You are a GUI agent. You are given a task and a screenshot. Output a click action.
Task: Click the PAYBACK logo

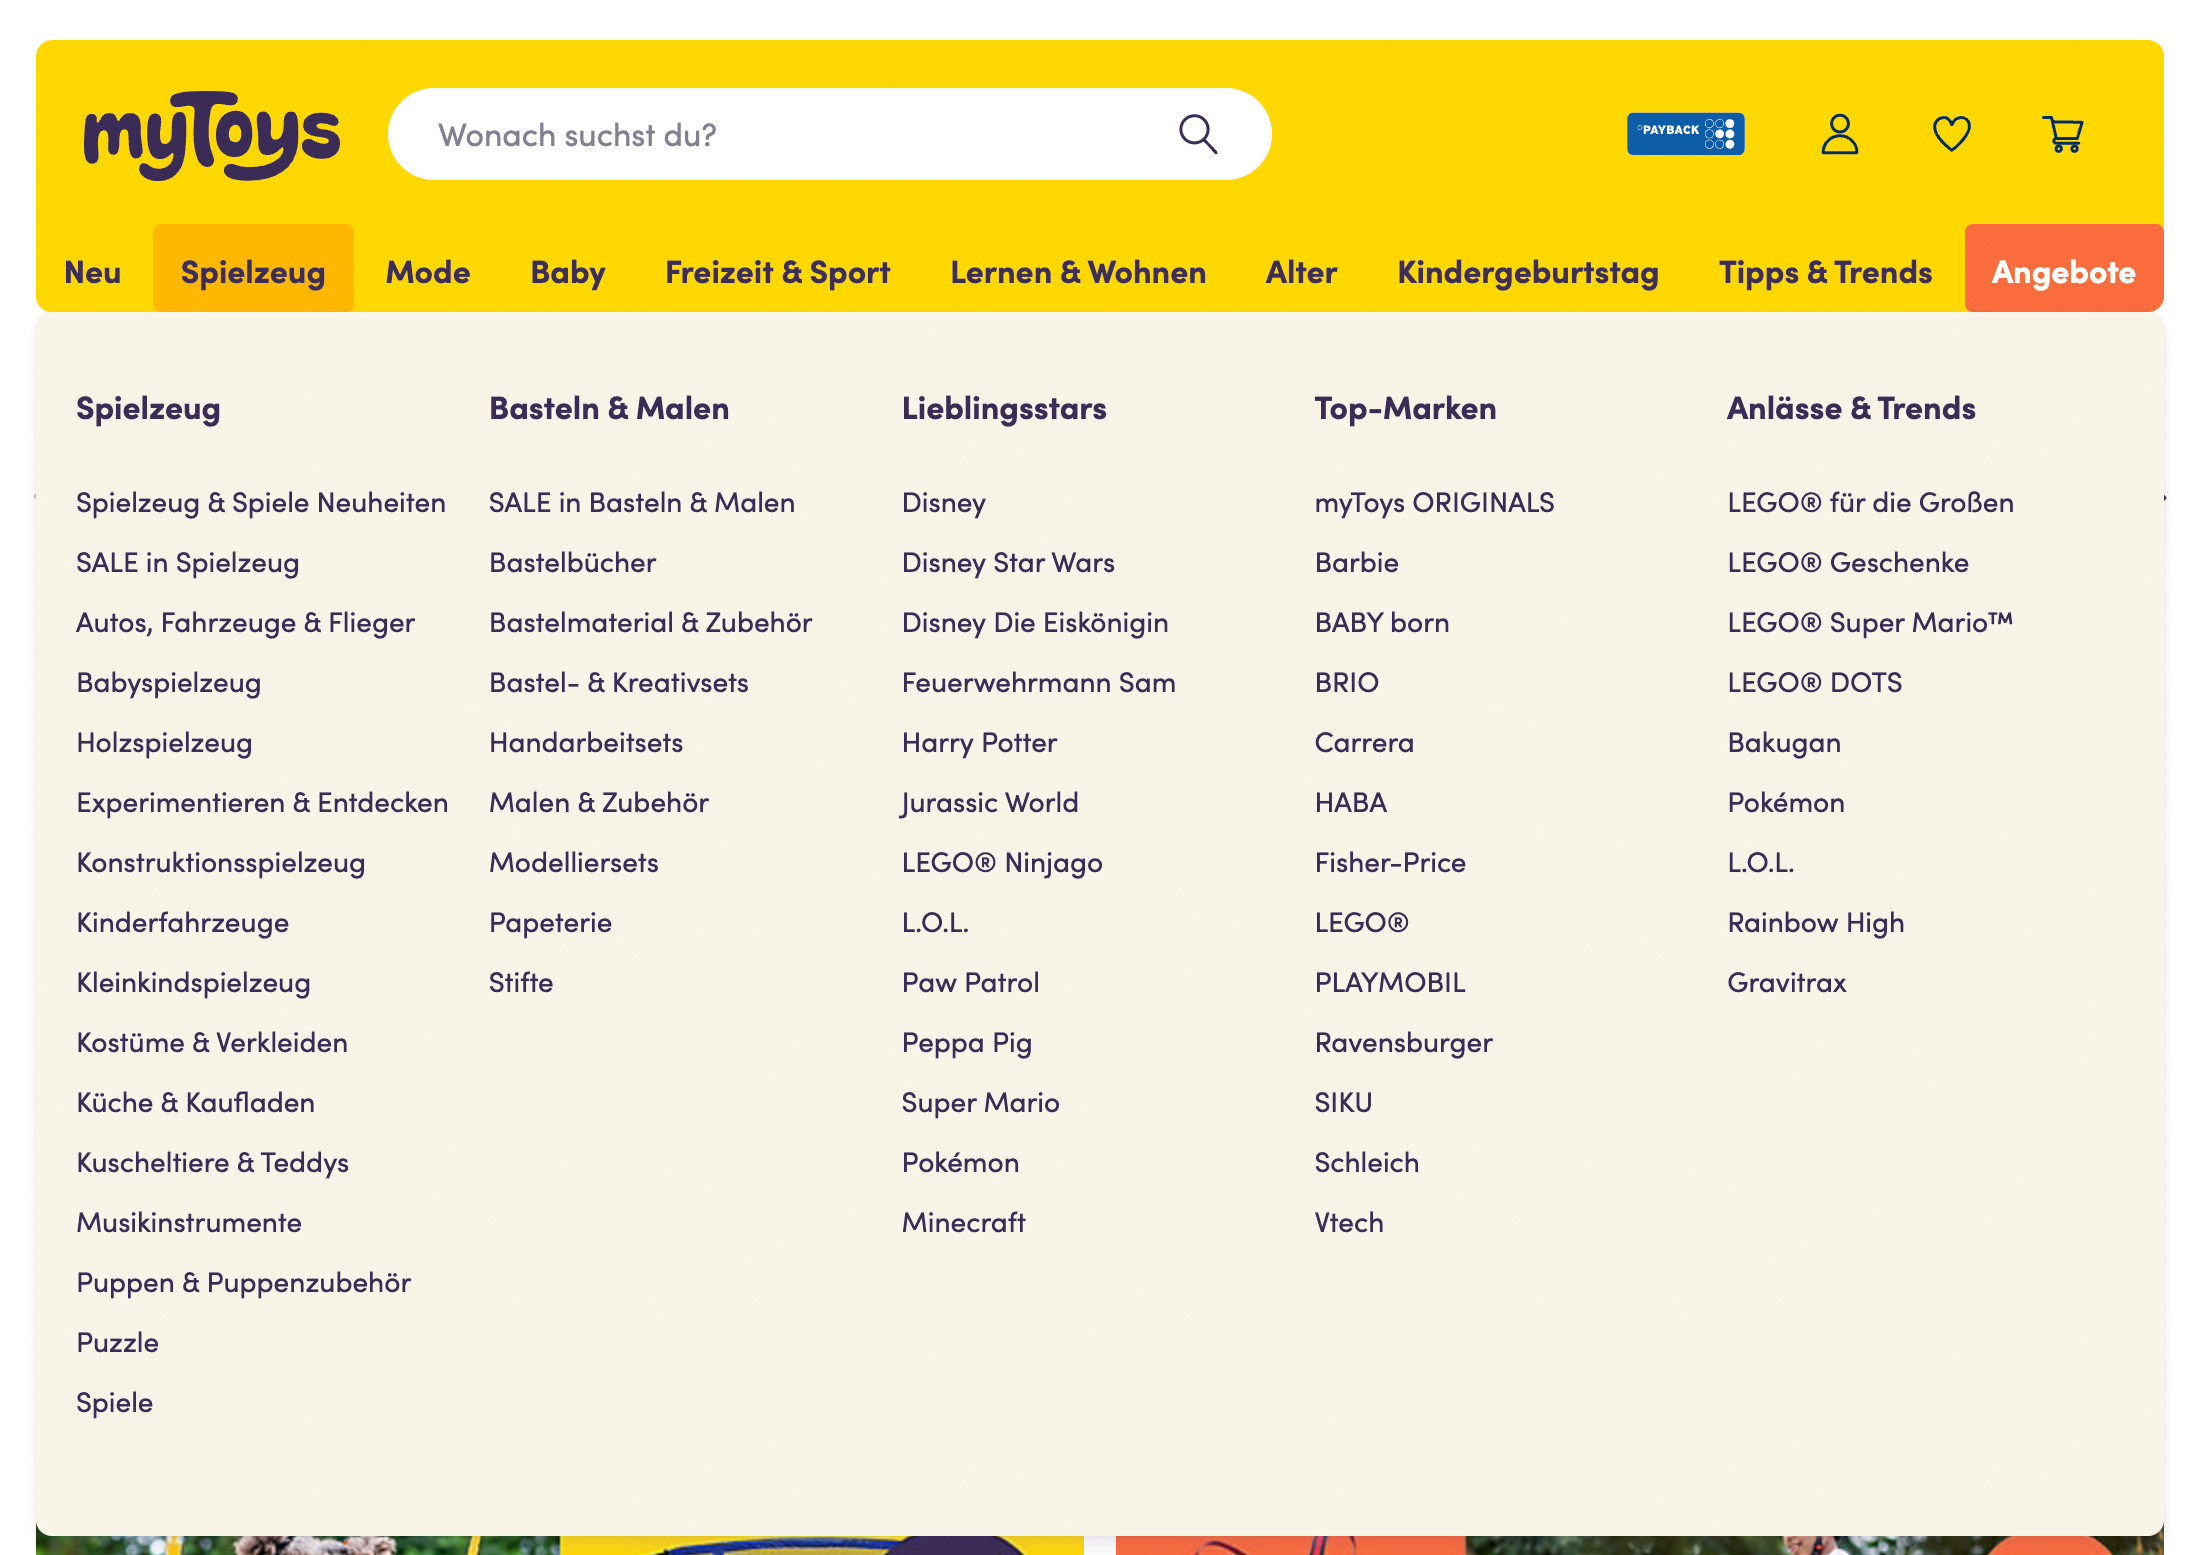pos(1687,133)
